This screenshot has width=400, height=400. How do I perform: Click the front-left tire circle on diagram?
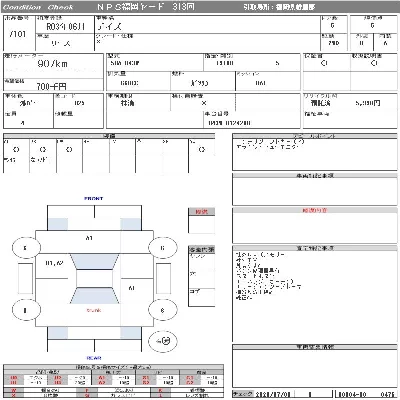pos(26,248)
